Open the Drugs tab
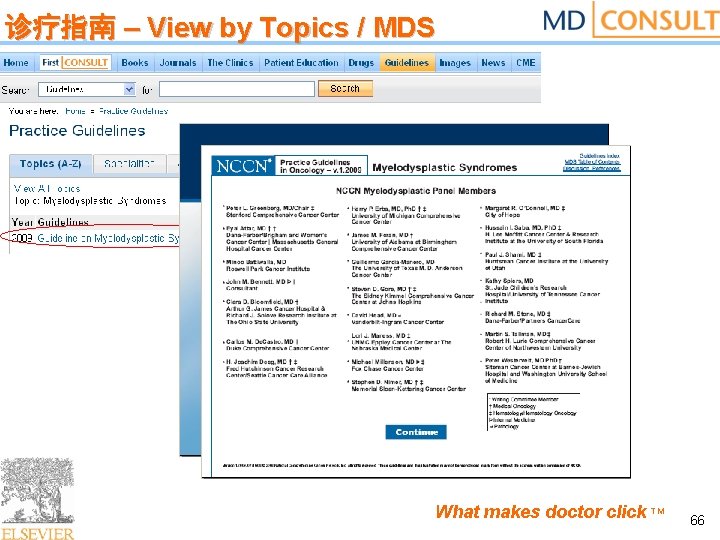The image size is (720, 540). (x=361, y=62)
